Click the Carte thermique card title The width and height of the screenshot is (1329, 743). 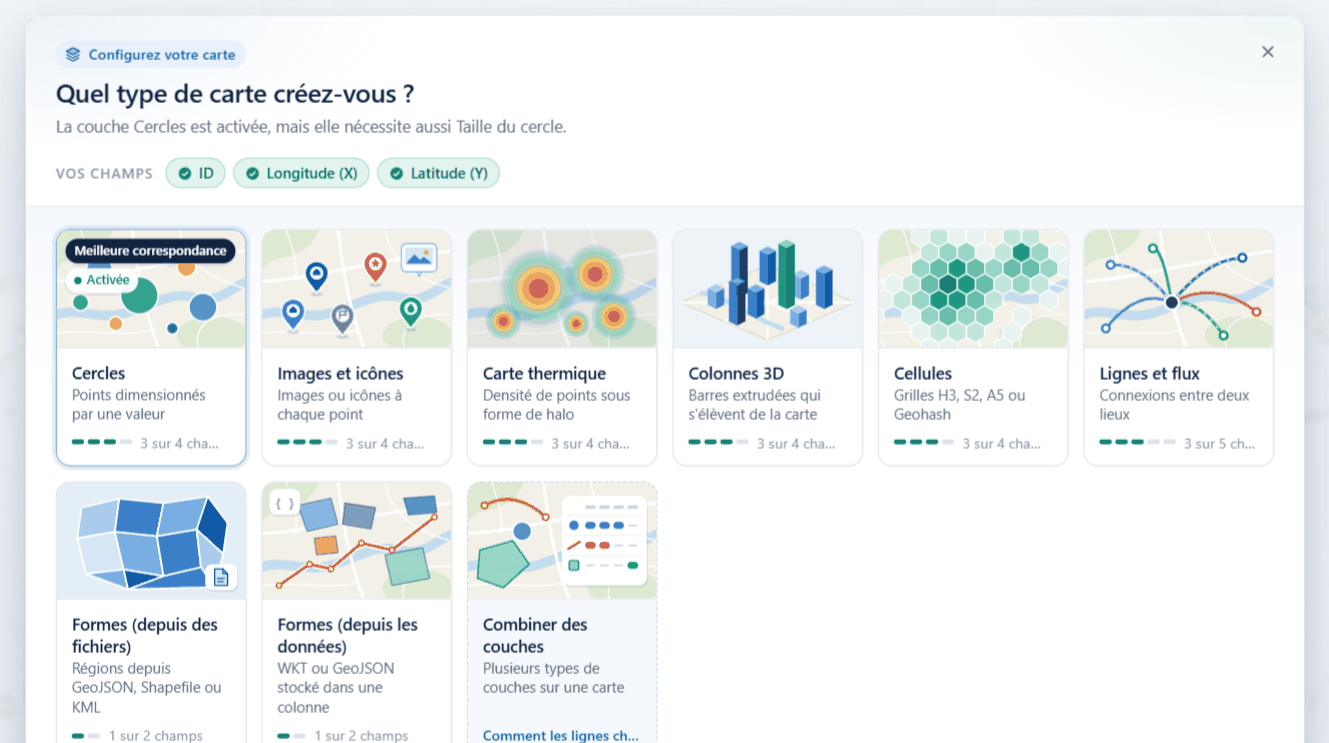click(544, 374)
